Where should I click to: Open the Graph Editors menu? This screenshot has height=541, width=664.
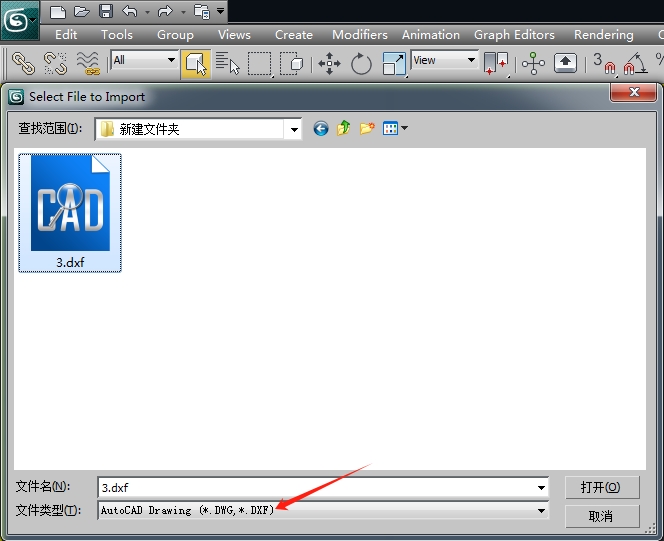click(x=514, y=34)
